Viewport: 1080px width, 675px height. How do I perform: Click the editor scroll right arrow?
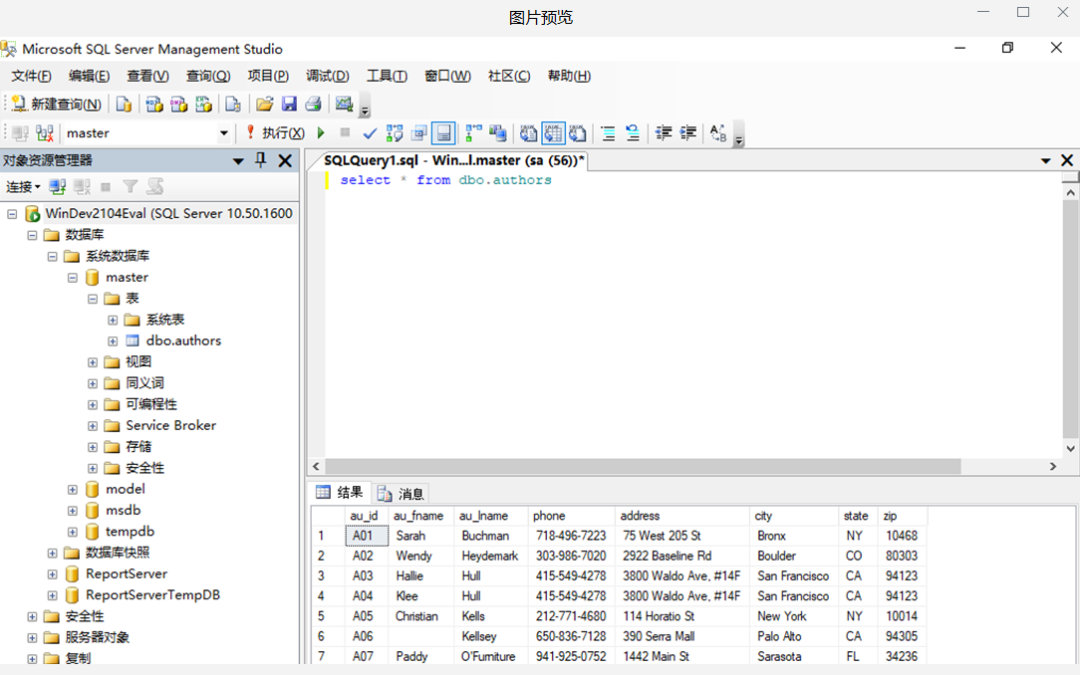pyautogui.click(x=1052, y=466)
